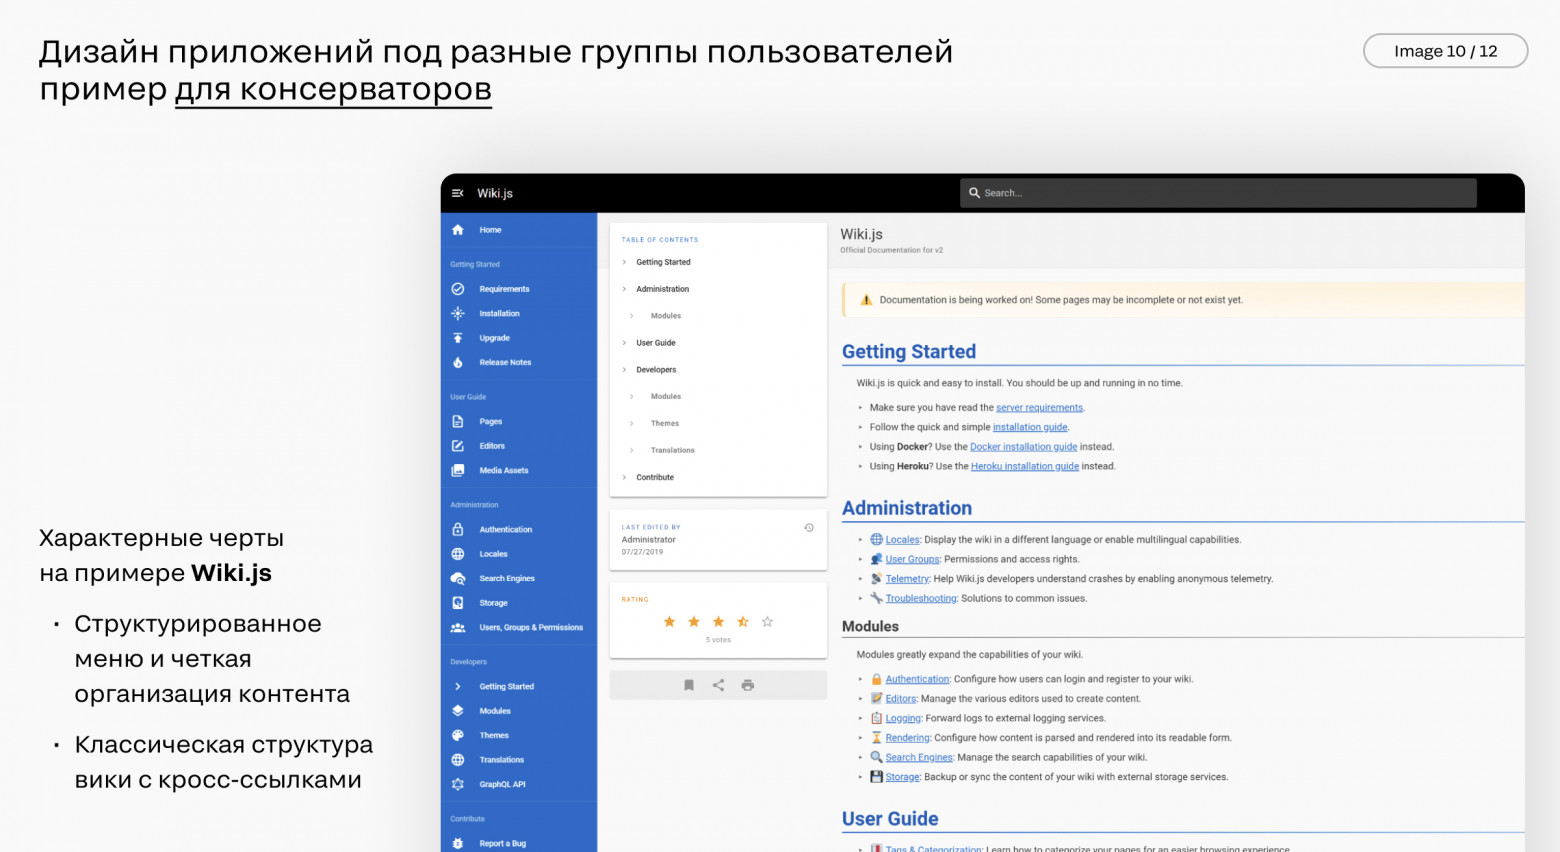Select the Authentication lock icon
Viewport: 1560px width, 852px height.
[457, 529]
